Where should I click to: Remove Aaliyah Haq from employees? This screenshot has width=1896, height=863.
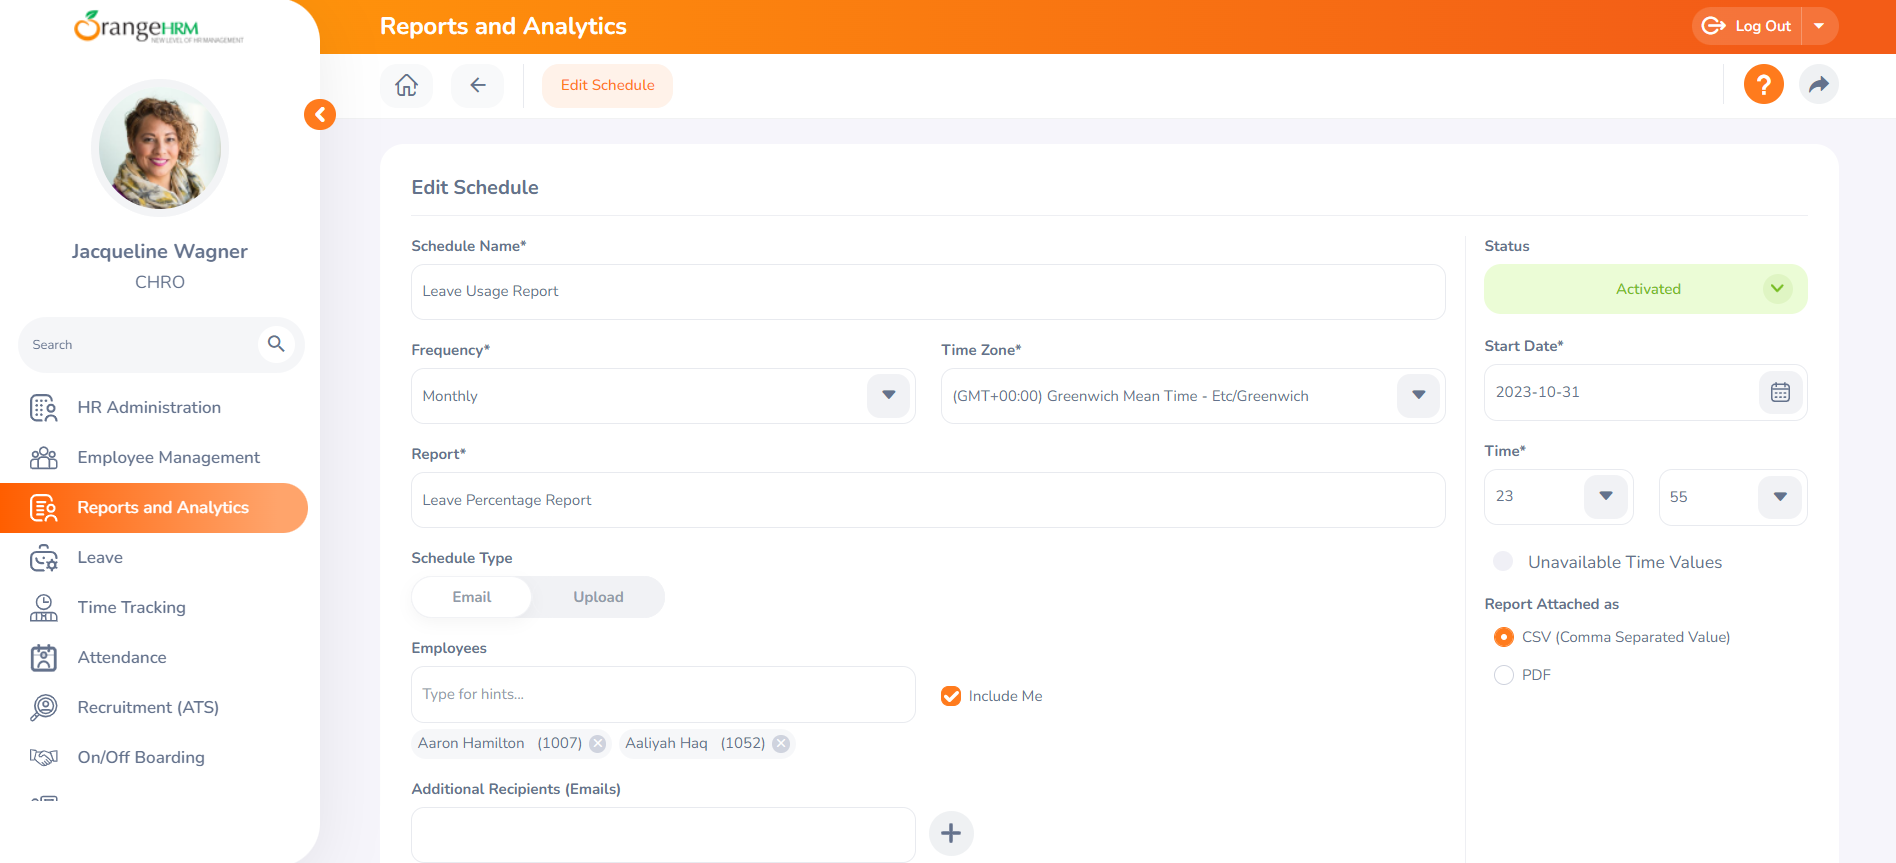point(781,743)
